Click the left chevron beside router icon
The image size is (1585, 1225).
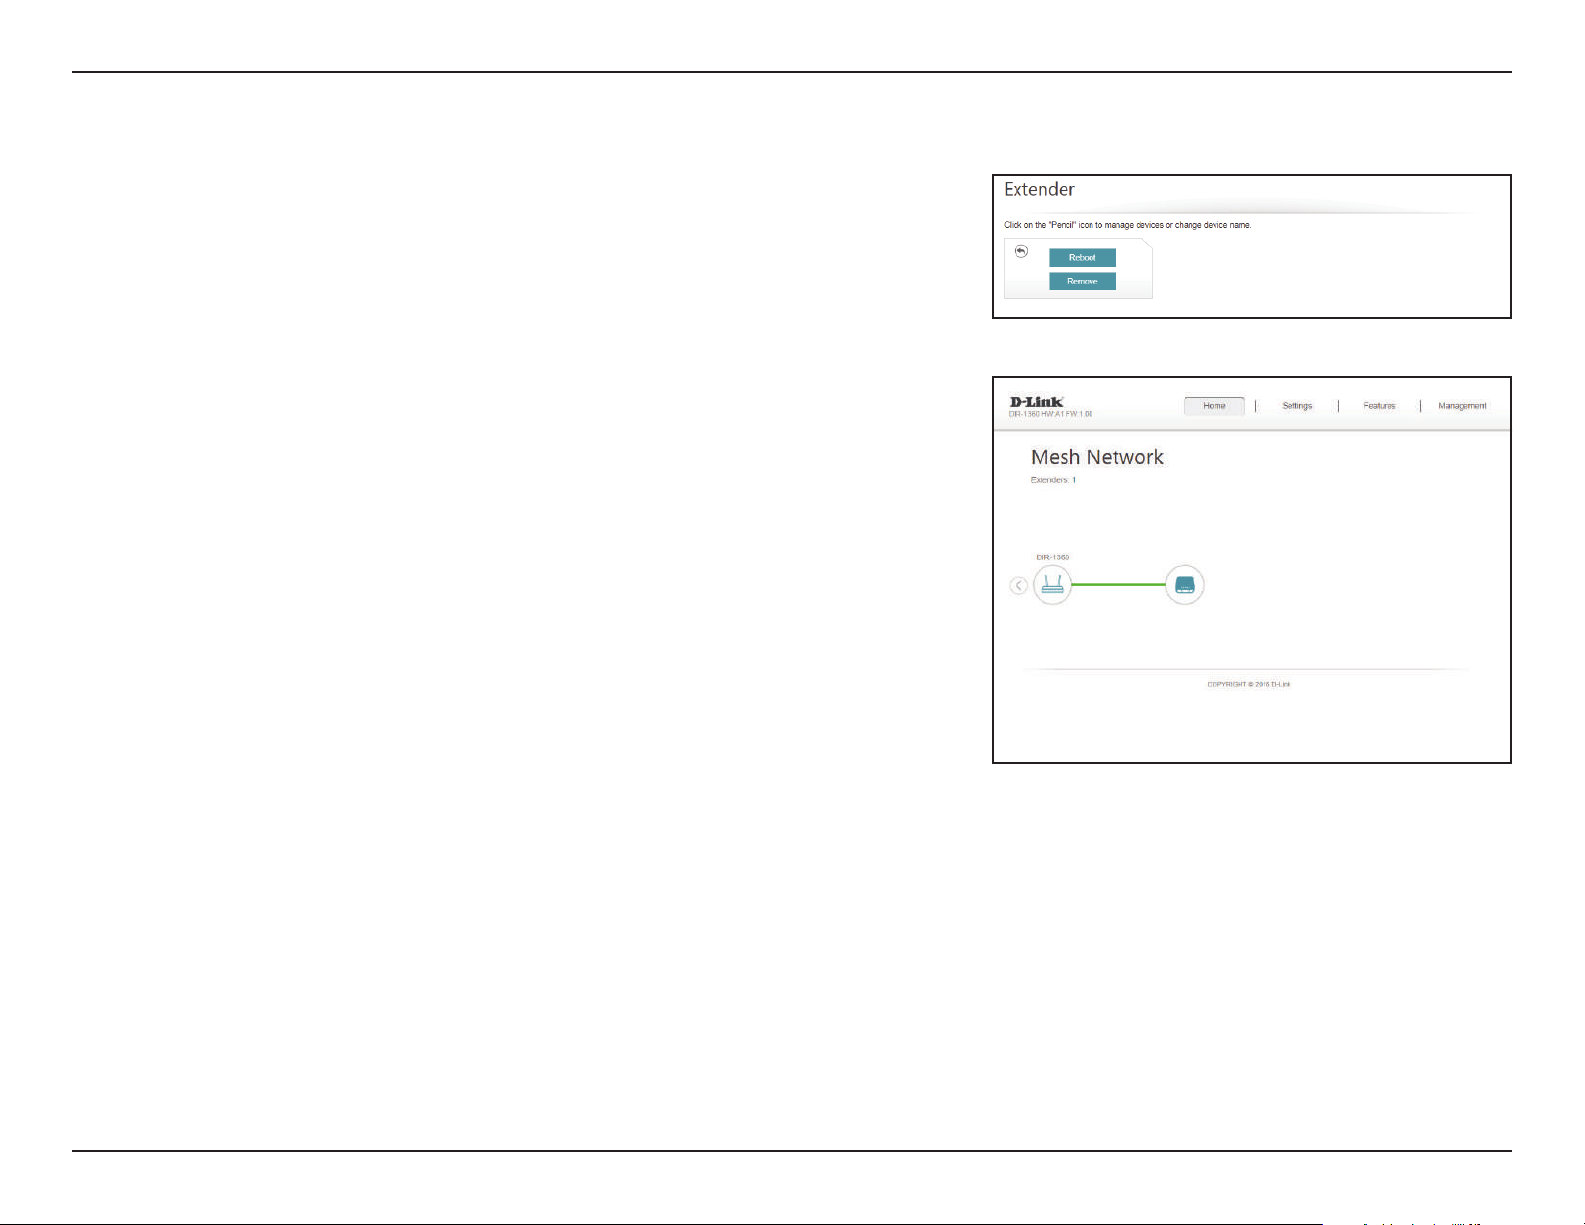click(1018, 586)
